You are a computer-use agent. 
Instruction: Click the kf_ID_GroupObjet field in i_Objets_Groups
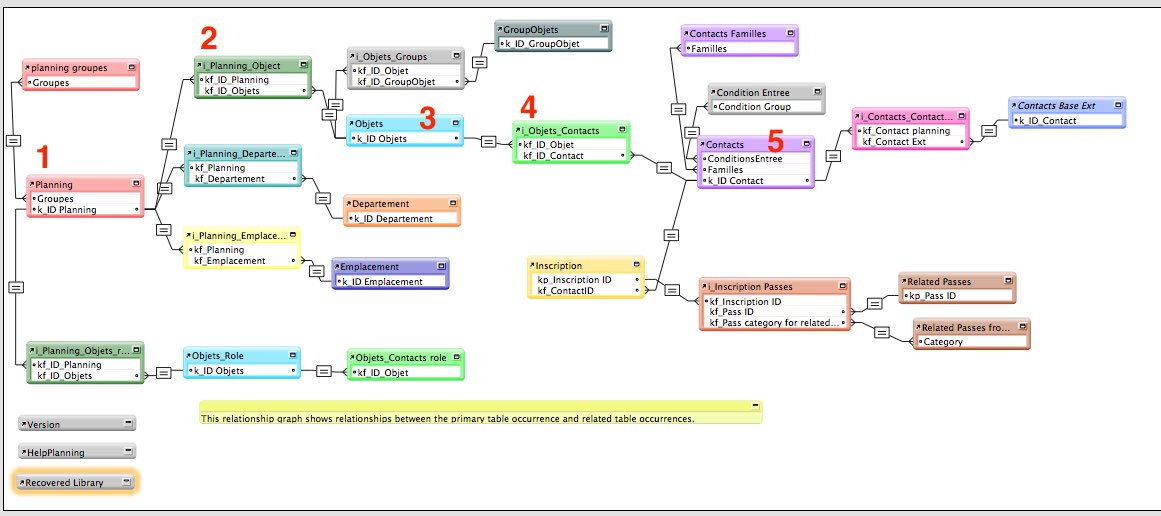click(x=407, y=81)
